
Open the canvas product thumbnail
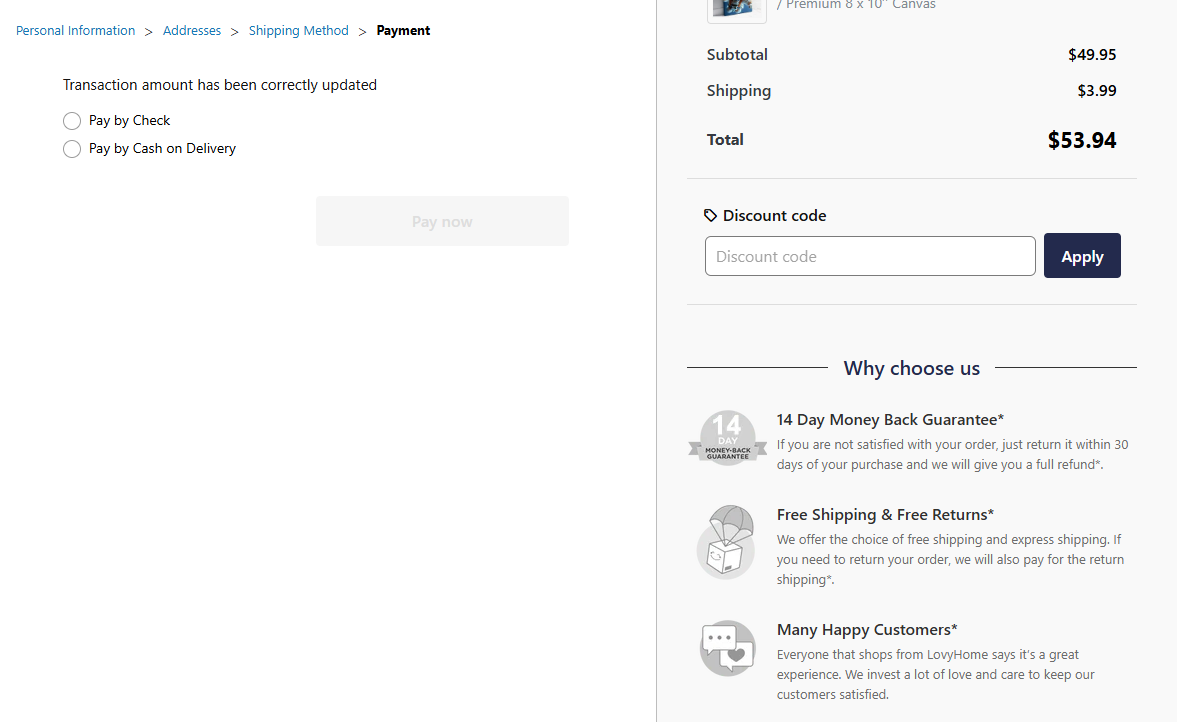(736, 8)
